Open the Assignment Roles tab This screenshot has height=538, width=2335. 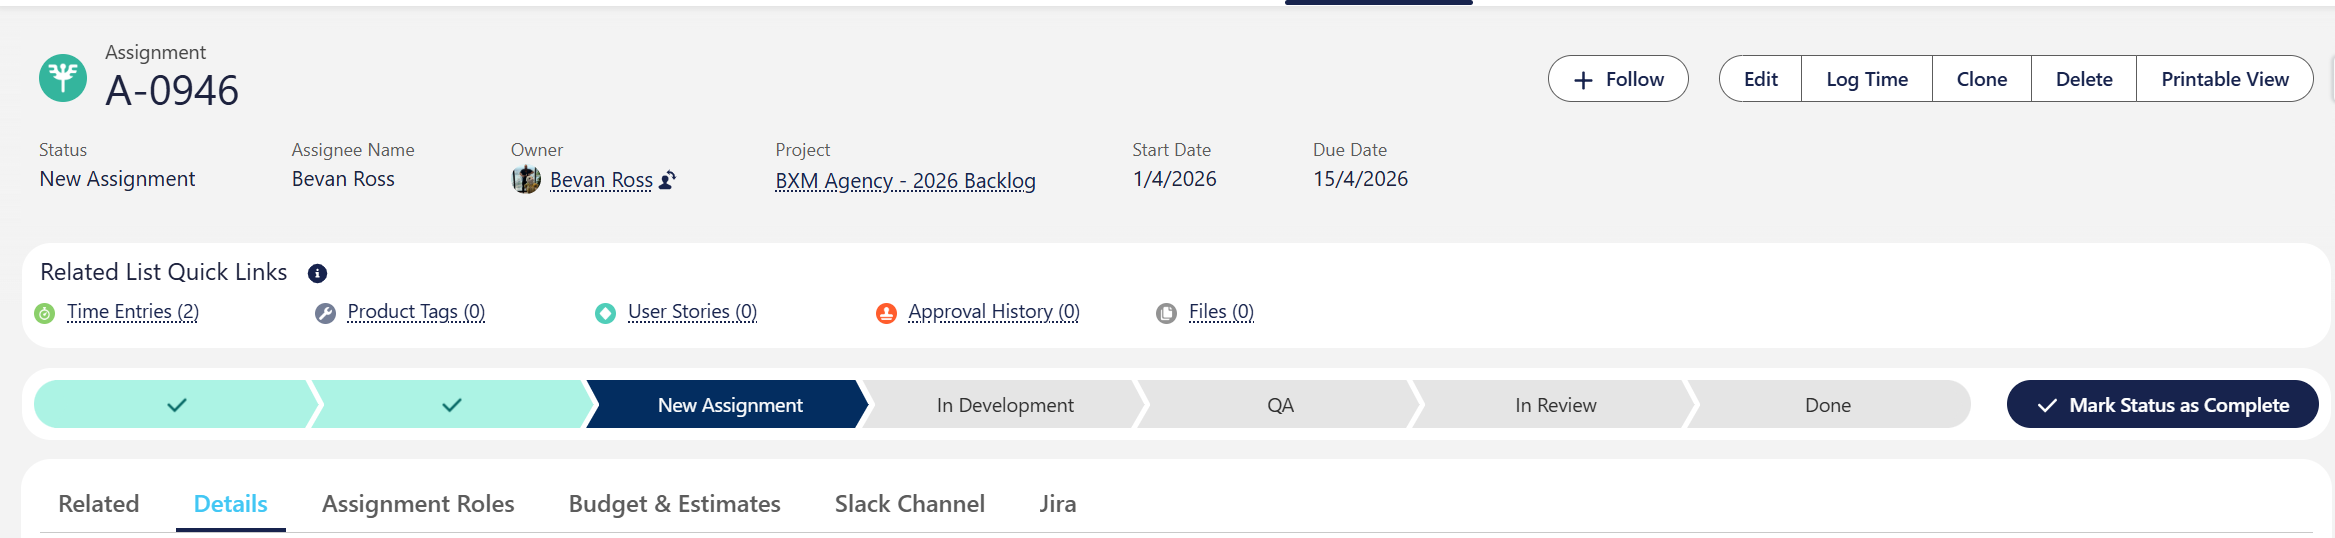tap(418, 504)
